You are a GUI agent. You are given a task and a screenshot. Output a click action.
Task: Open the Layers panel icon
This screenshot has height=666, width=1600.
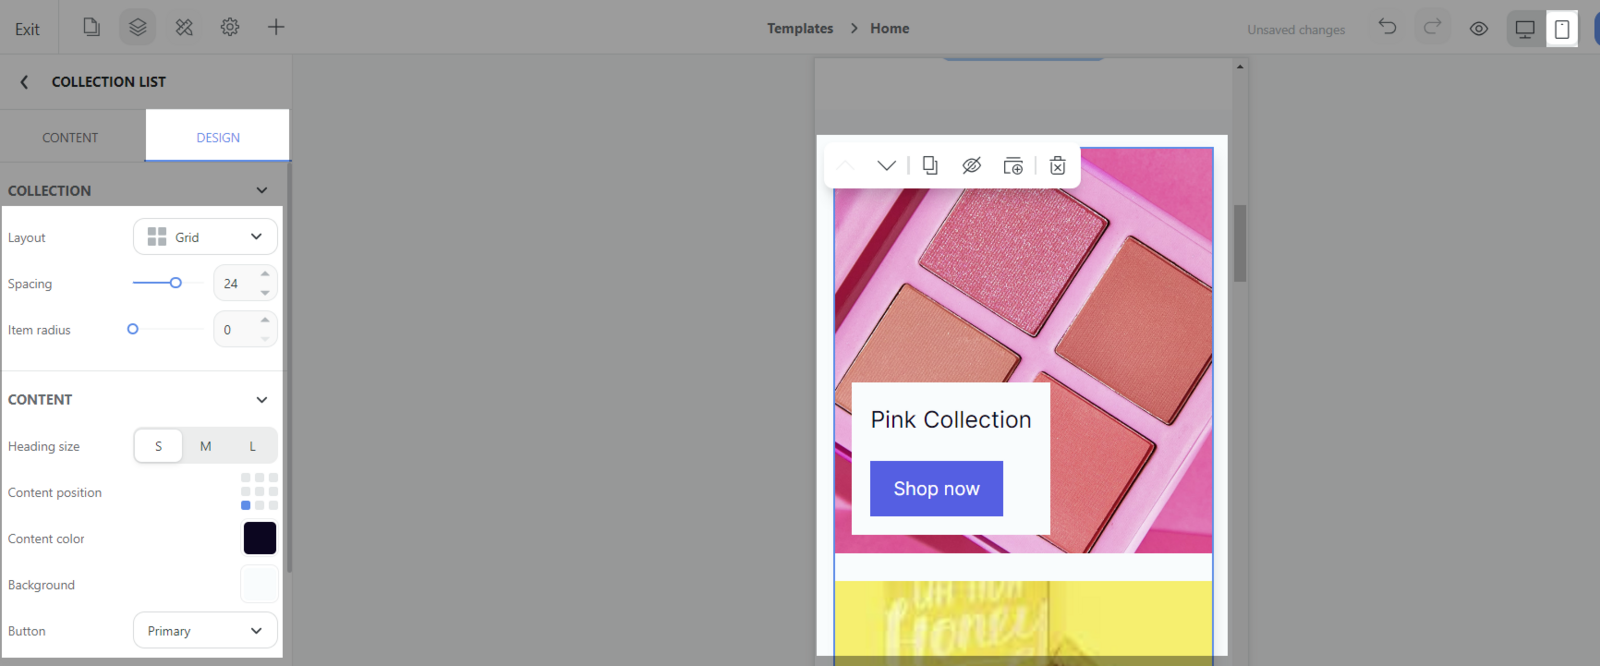pos(138,27)
